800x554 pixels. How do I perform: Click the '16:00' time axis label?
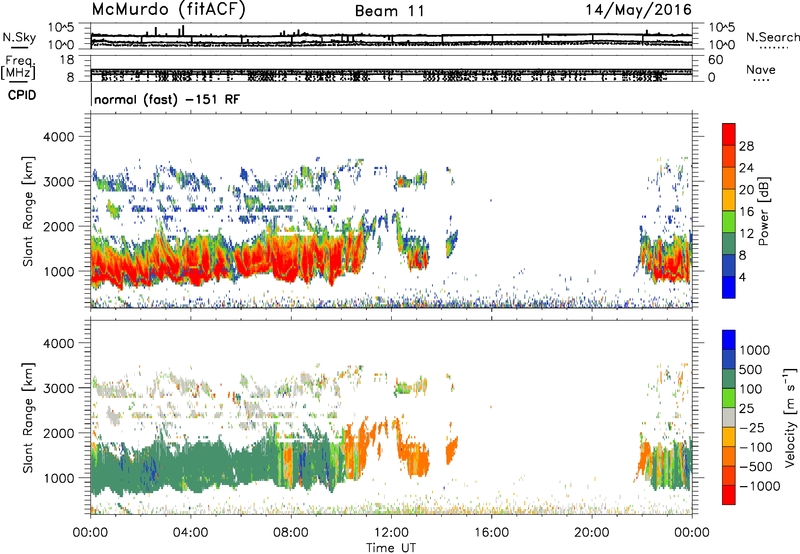(491, 533)
